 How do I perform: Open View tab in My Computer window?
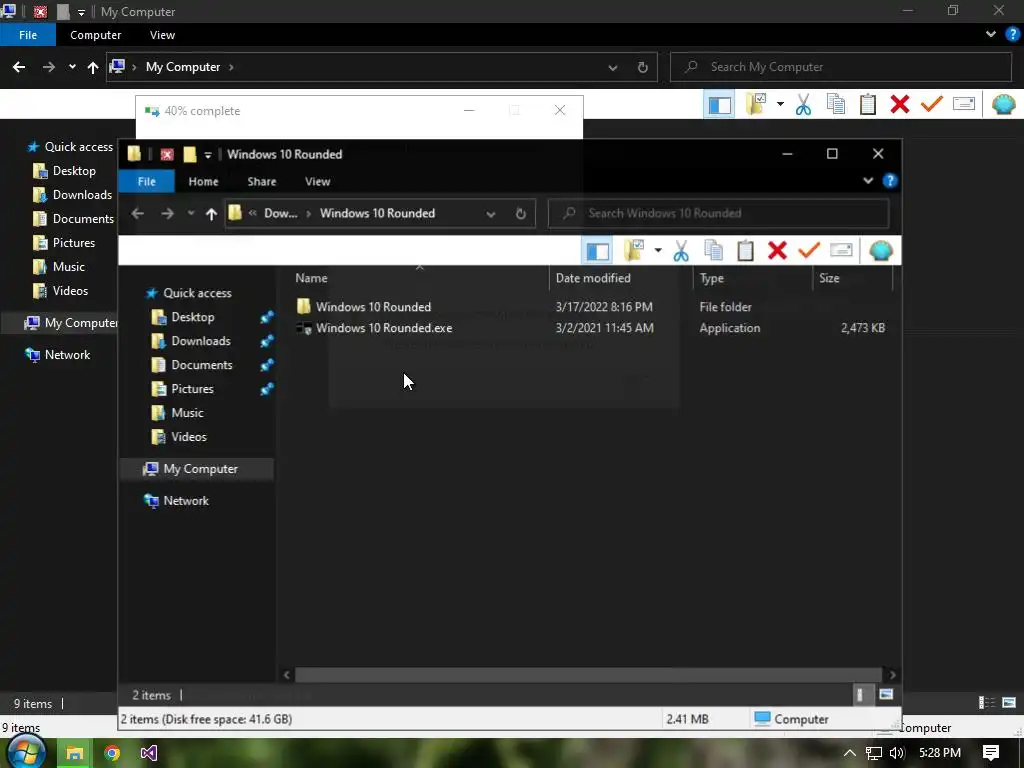[162, 35]
